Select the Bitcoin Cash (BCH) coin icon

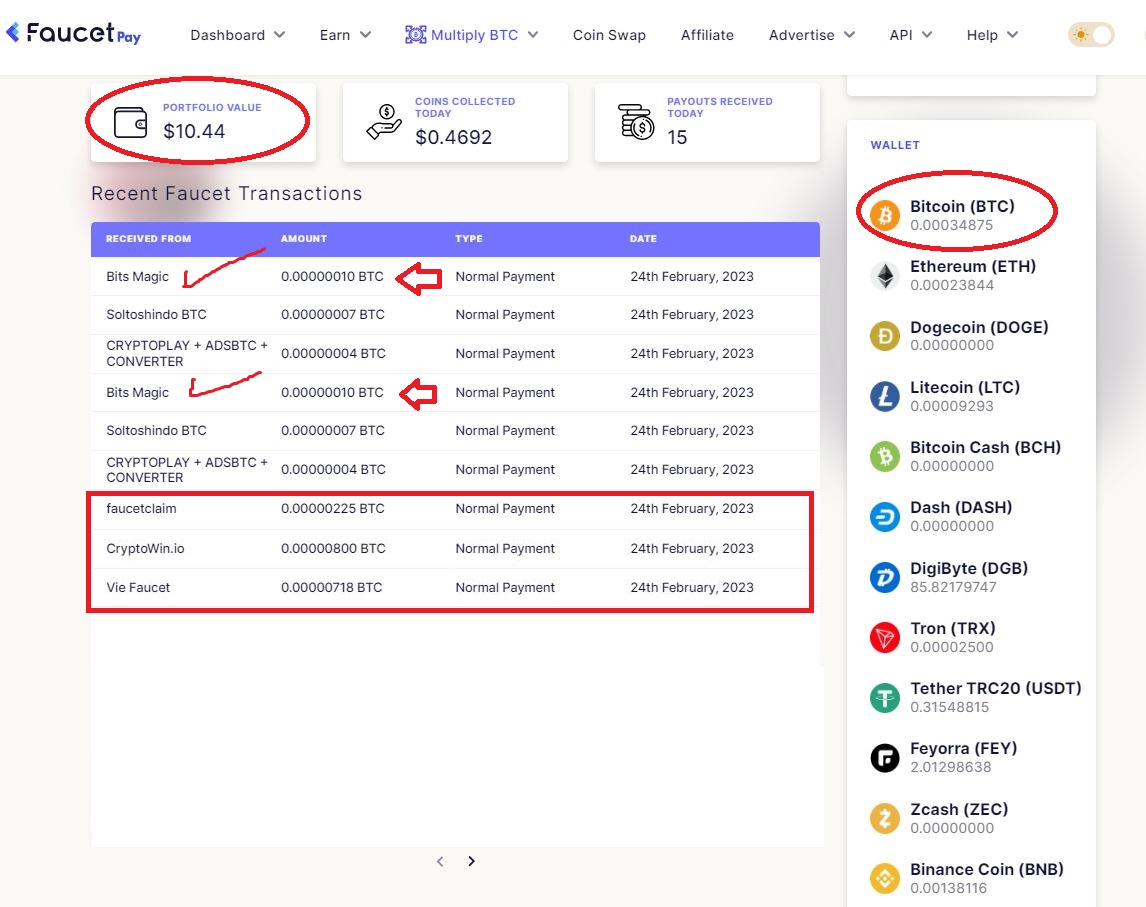pos(884,456)
